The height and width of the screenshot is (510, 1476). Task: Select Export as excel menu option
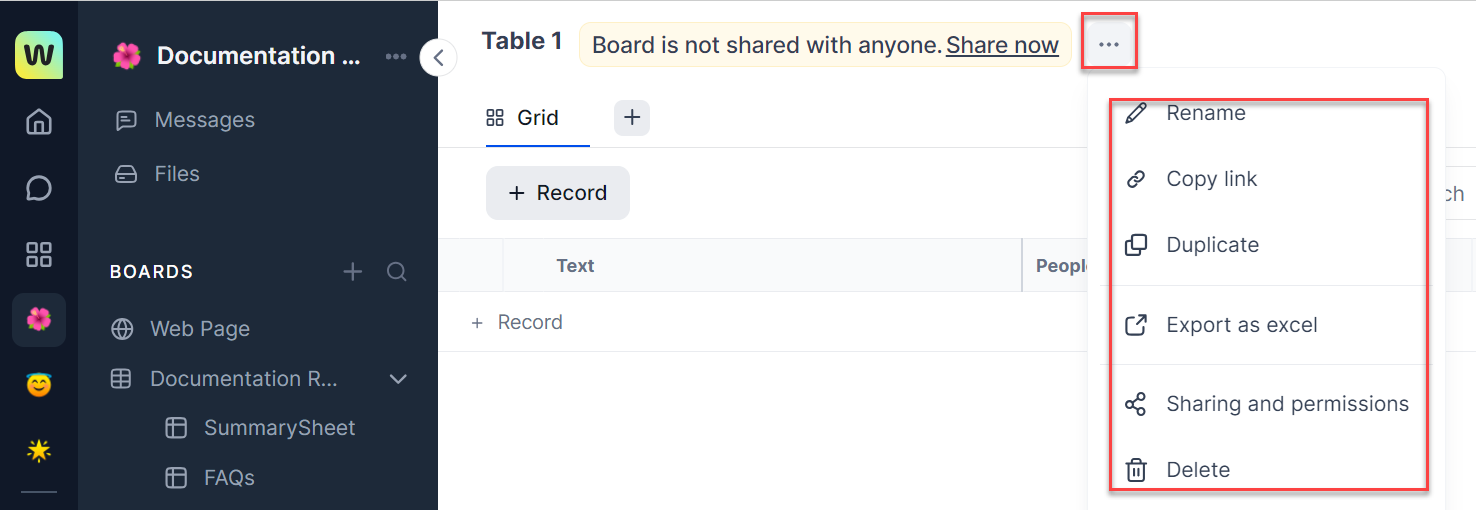pos(1241,325)
